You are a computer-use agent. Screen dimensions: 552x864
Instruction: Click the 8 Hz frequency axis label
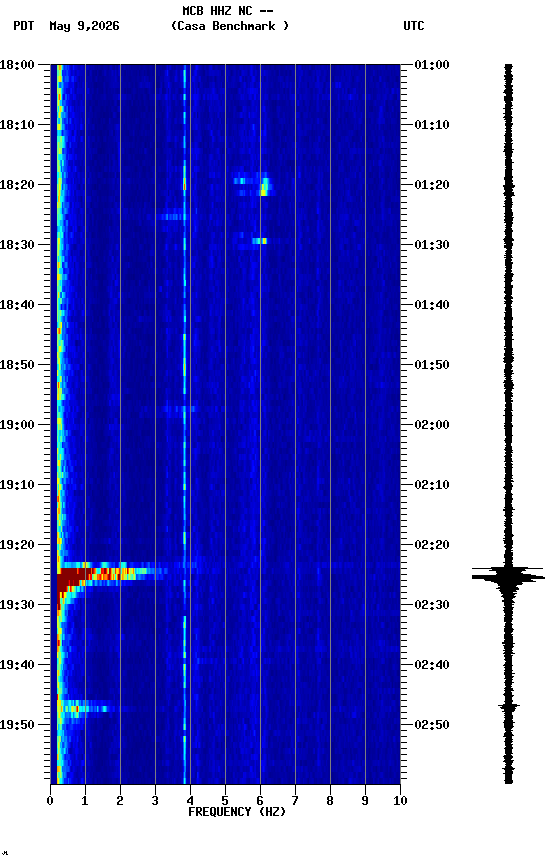click(330, 801)
